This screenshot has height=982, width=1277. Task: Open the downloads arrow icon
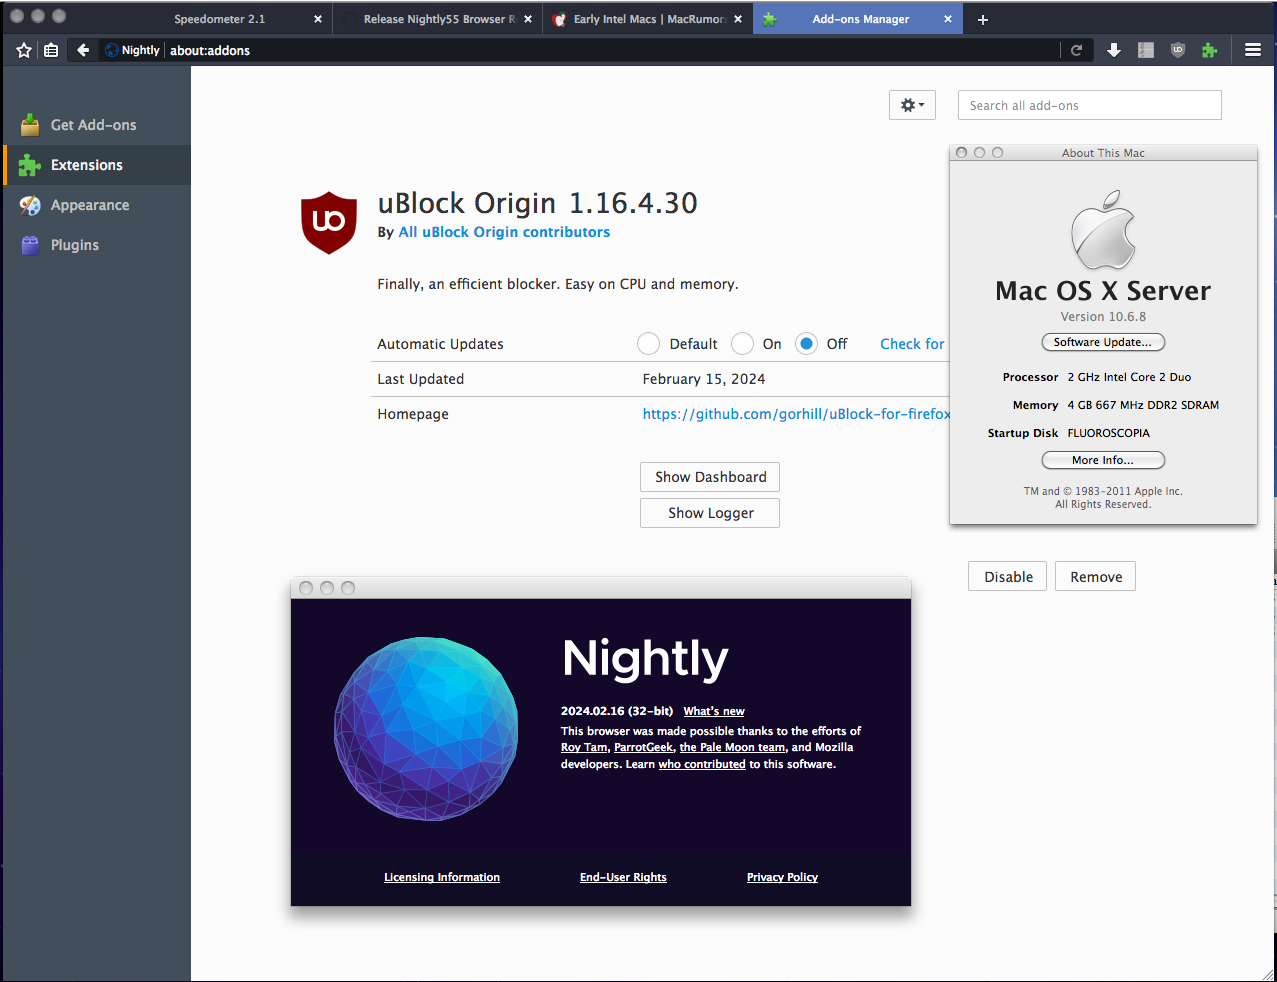point(1114,50)
